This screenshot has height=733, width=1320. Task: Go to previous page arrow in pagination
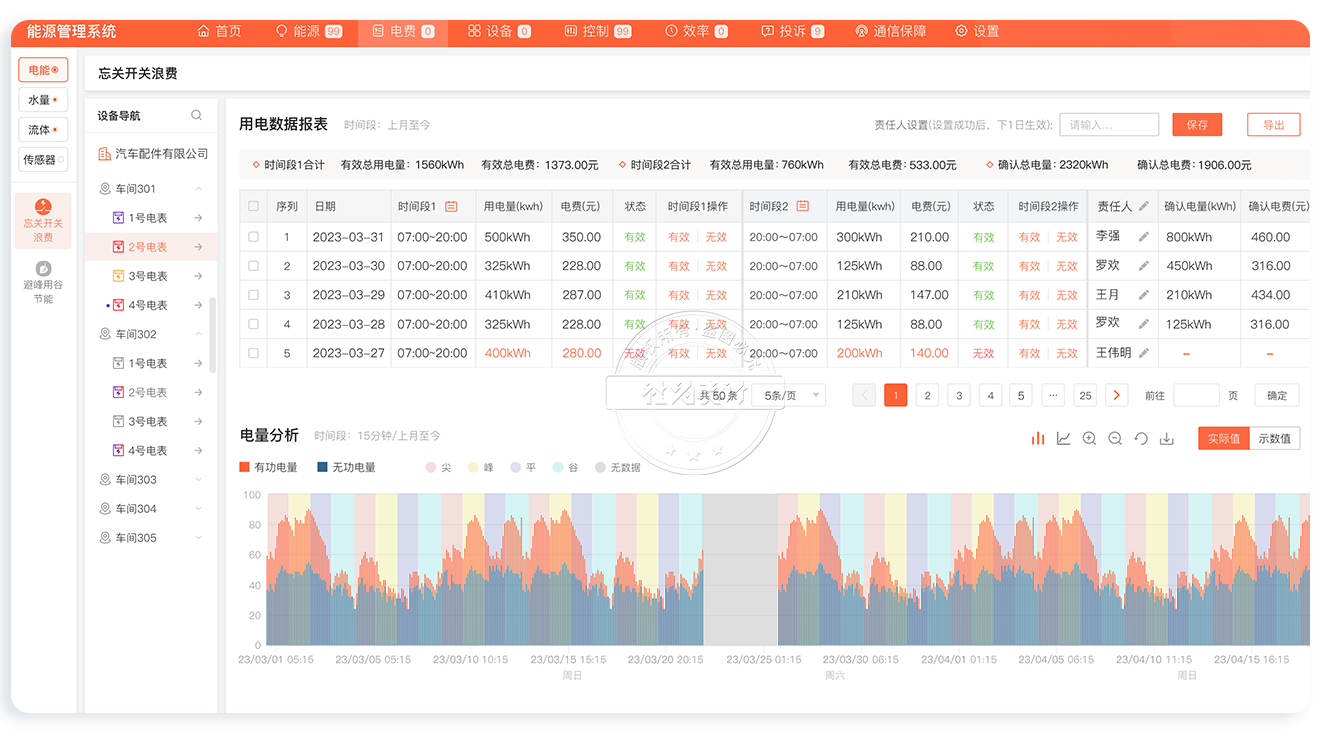(x=864, y=395)
